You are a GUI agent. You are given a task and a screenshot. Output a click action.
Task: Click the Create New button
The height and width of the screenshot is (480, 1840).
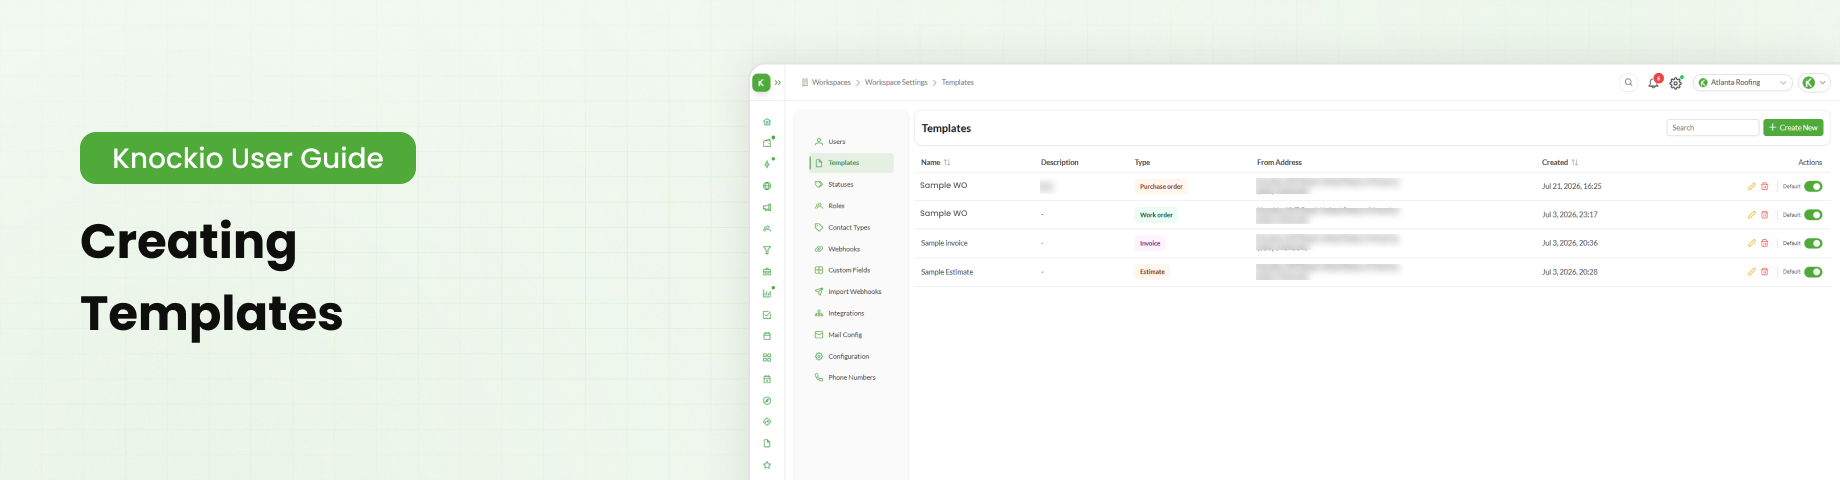coord(1793,128)
